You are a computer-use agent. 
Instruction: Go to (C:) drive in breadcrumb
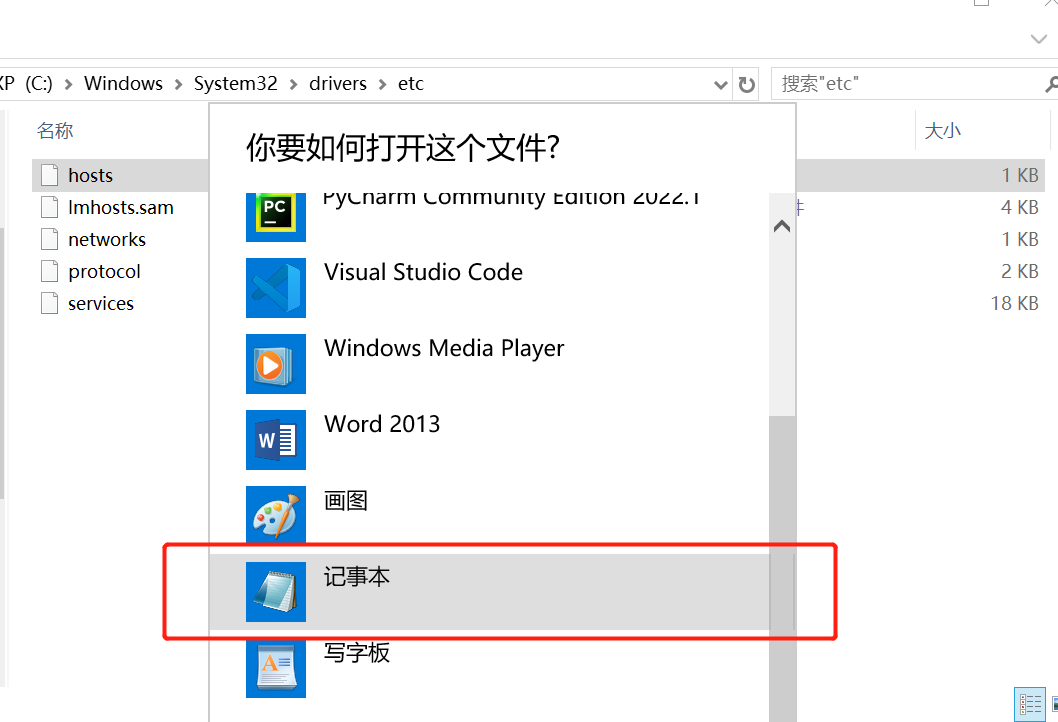tap(38, 84)
